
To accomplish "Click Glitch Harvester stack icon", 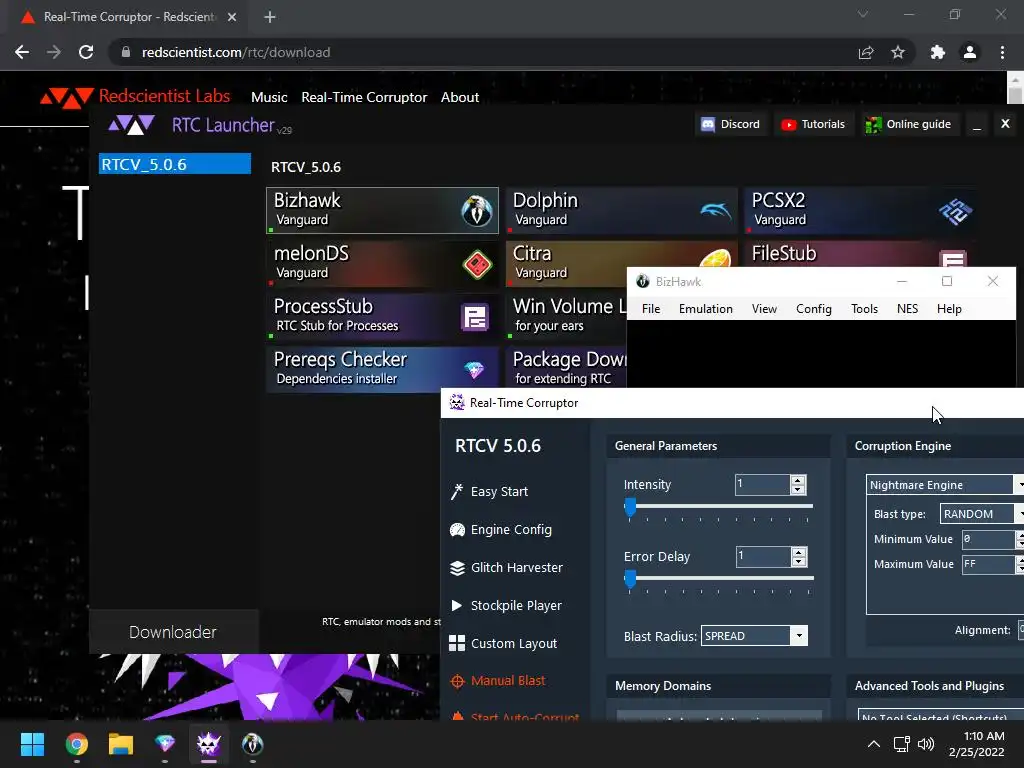I will (457, 568).
